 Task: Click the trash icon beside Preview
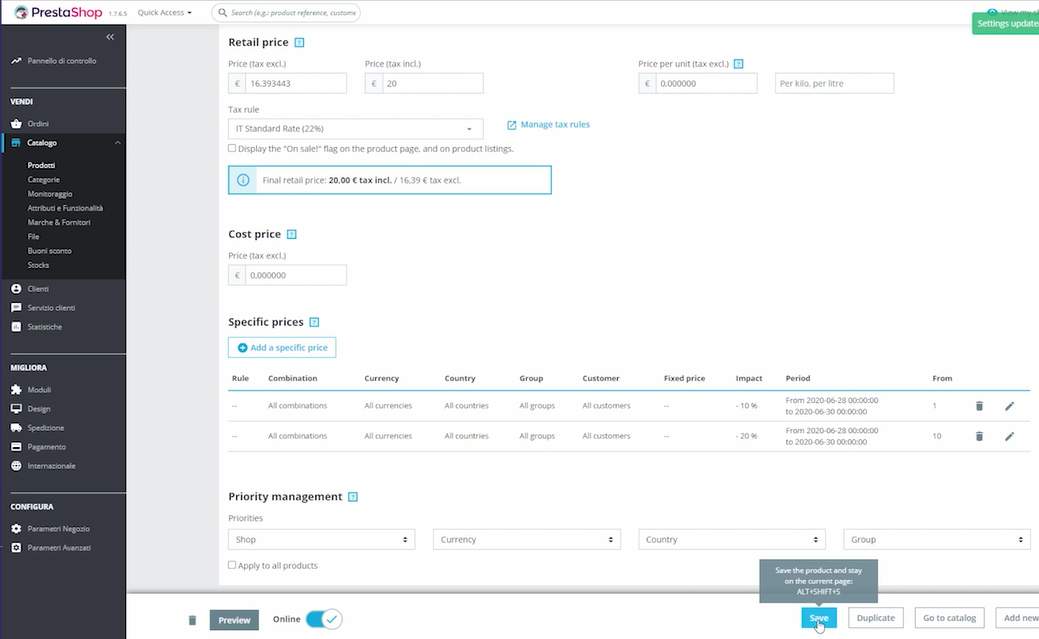[x=193, y=620]
